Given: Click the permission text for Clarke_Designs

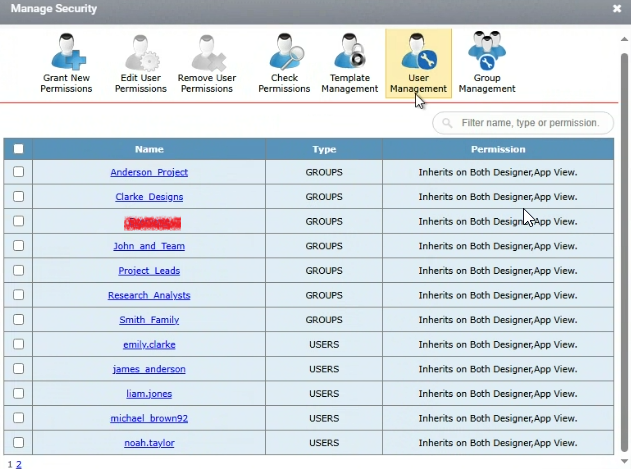Looking at the screenshot, I should click(498, 197).
